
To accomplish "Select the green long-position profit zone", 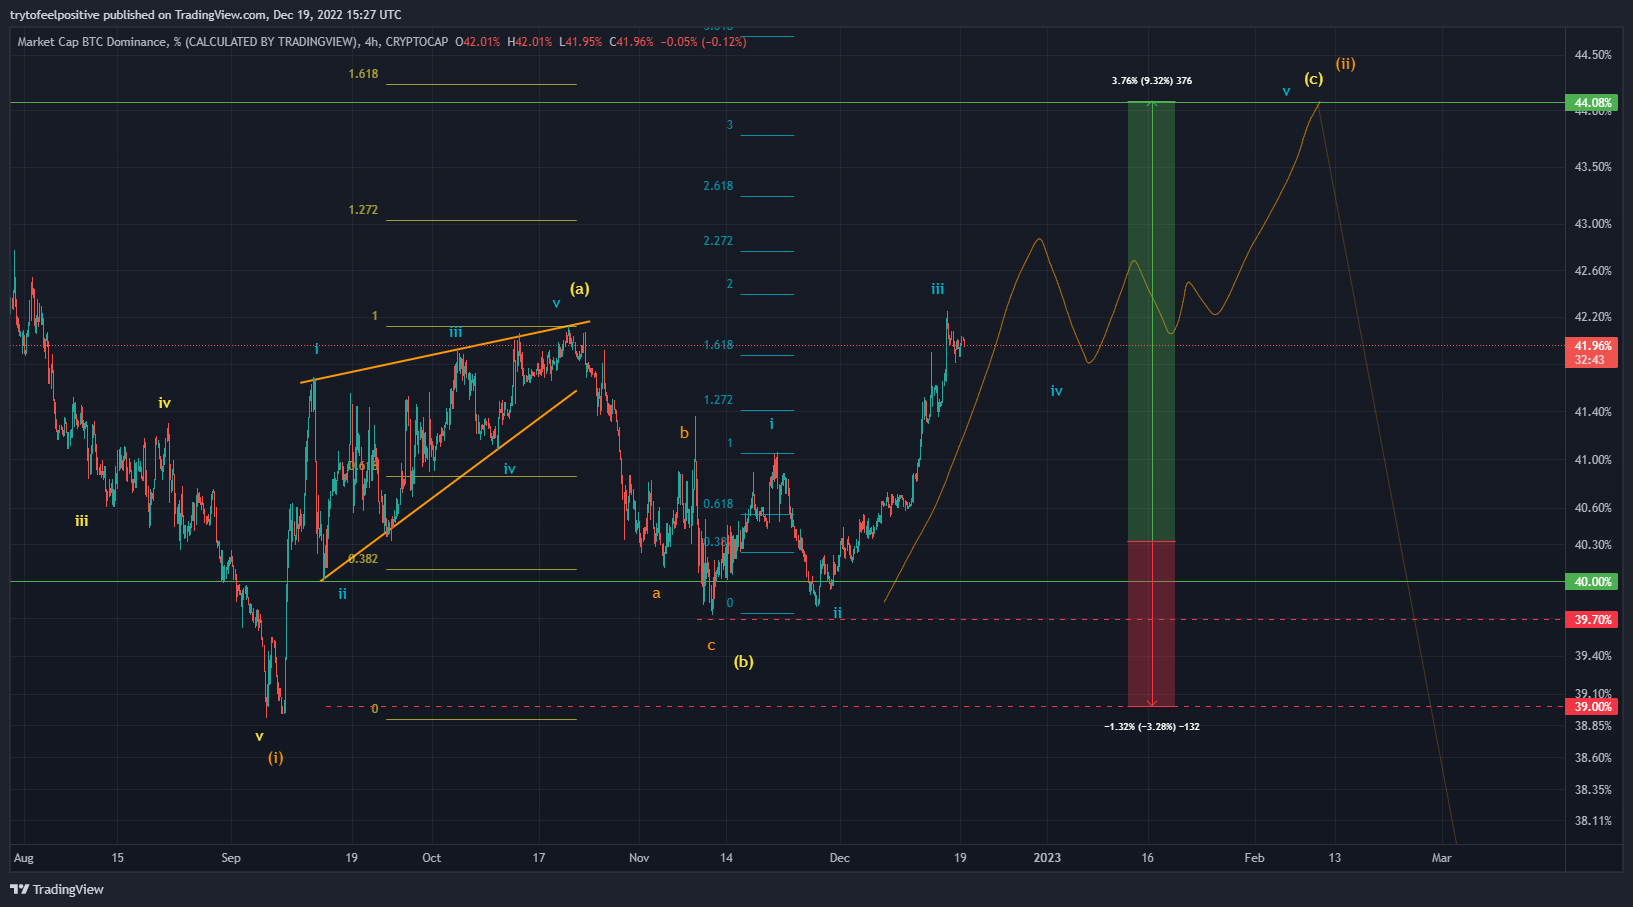I will 1151,321.
